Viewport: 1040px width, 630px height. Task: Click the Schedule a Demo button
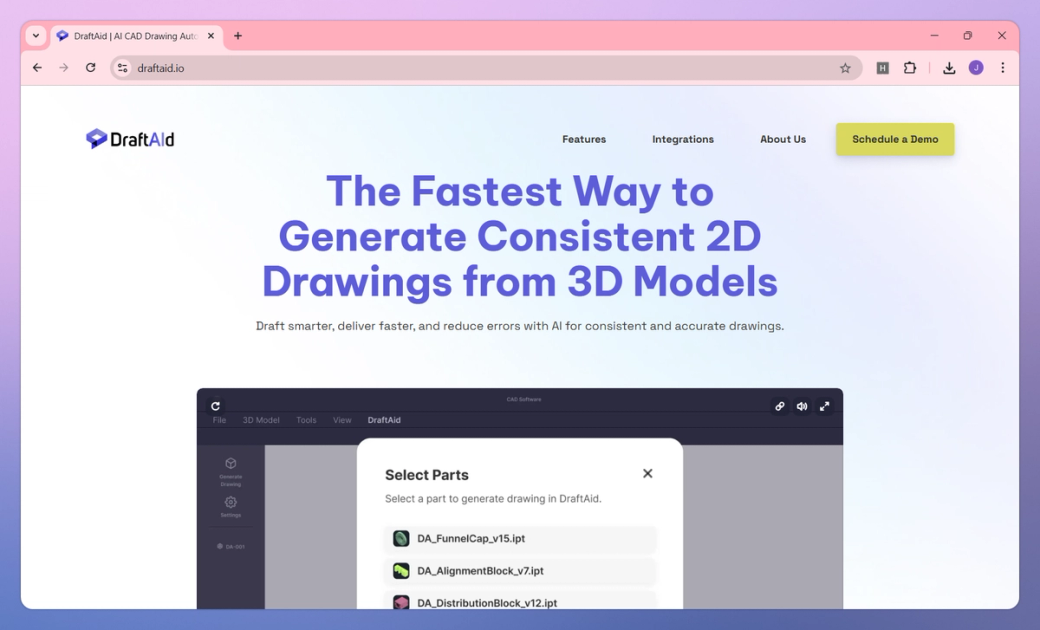[894, 139]
